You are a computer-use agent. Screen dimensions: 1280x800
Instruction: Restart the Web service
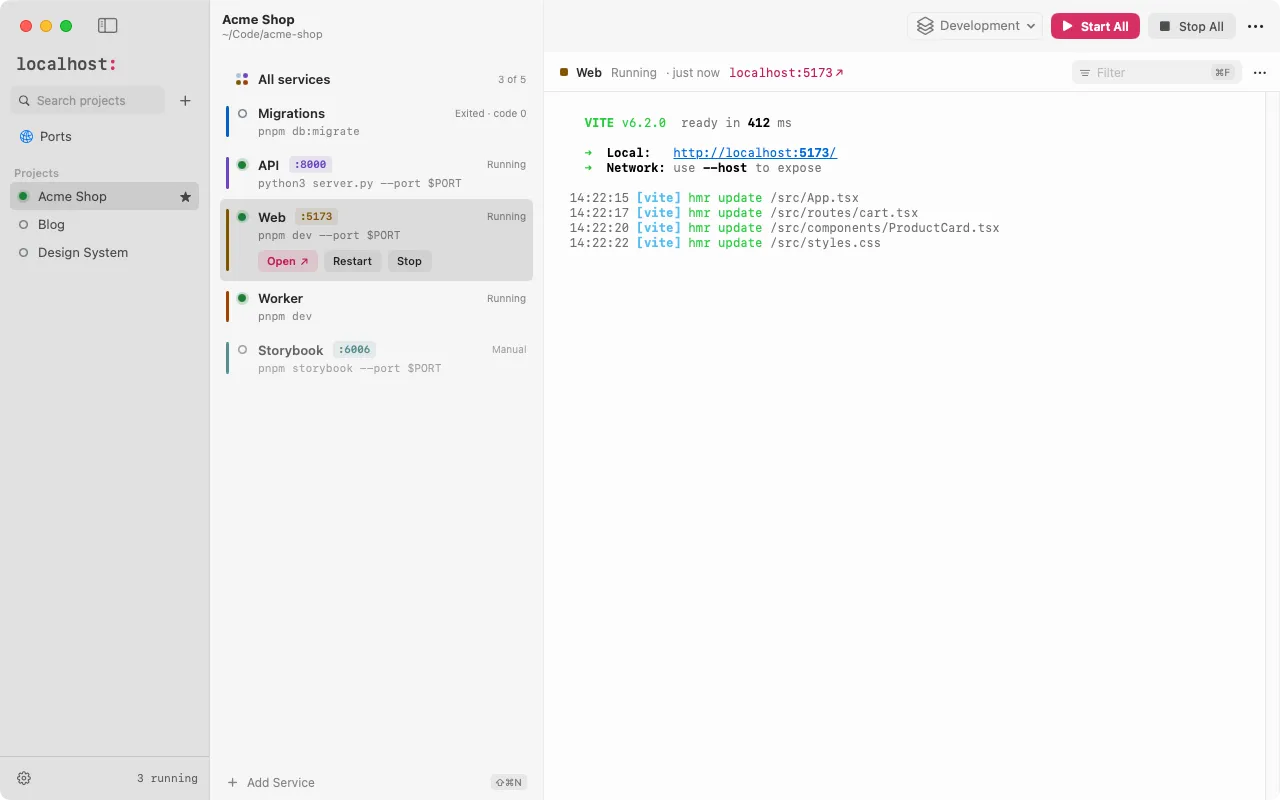[352, 261]
